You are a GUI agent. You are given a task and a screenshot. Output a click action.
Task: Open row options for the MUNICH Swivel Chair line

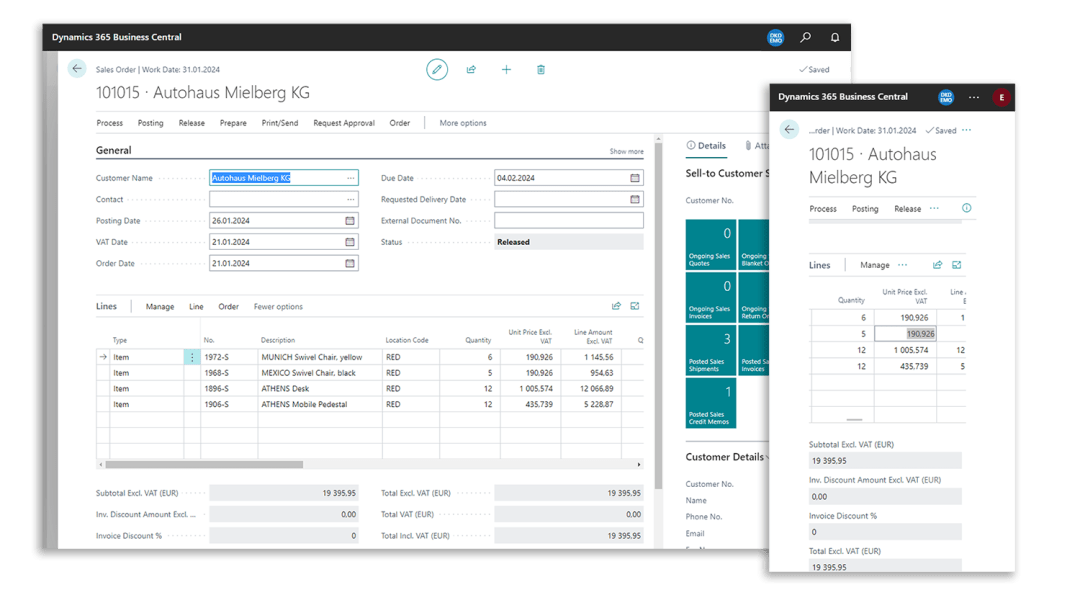pyautogui.click(x=192, y=357)
